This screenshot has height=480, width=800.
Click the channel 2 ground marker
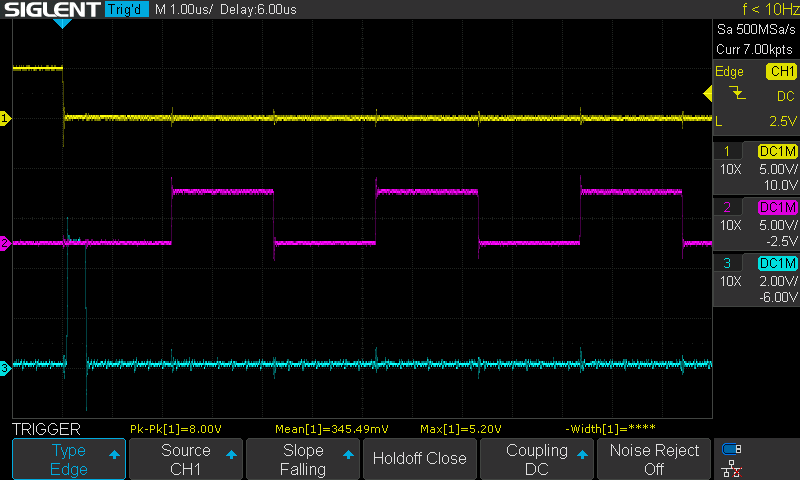coord(5,243)
